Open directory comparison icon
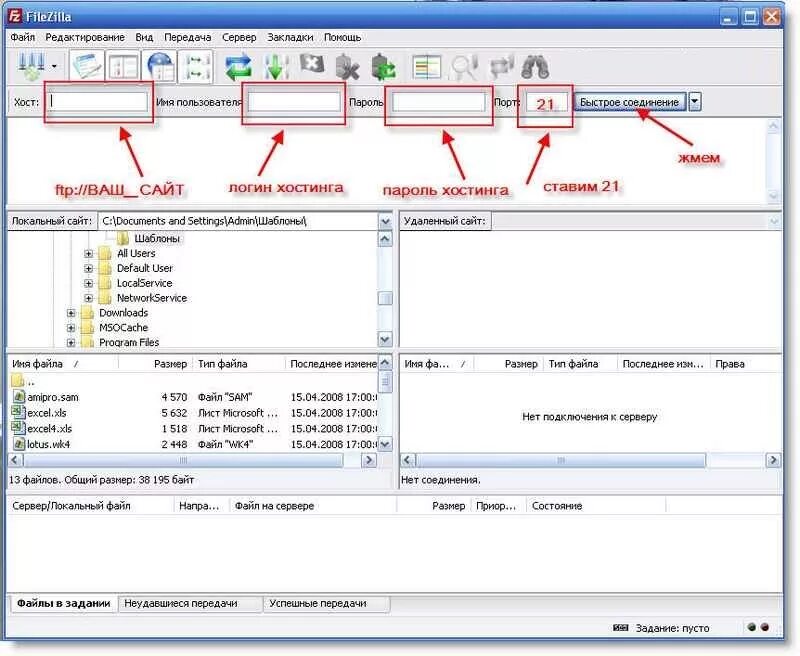Screen dimensions: 800x656 [427, 67]
